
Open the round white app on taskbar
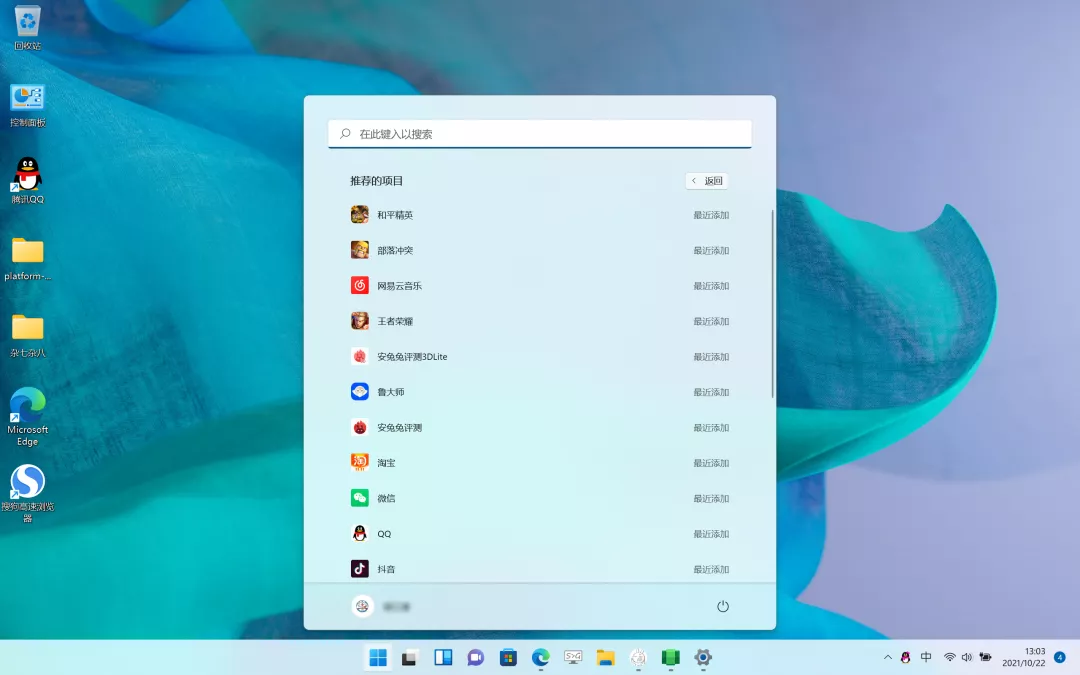[638, 658]
